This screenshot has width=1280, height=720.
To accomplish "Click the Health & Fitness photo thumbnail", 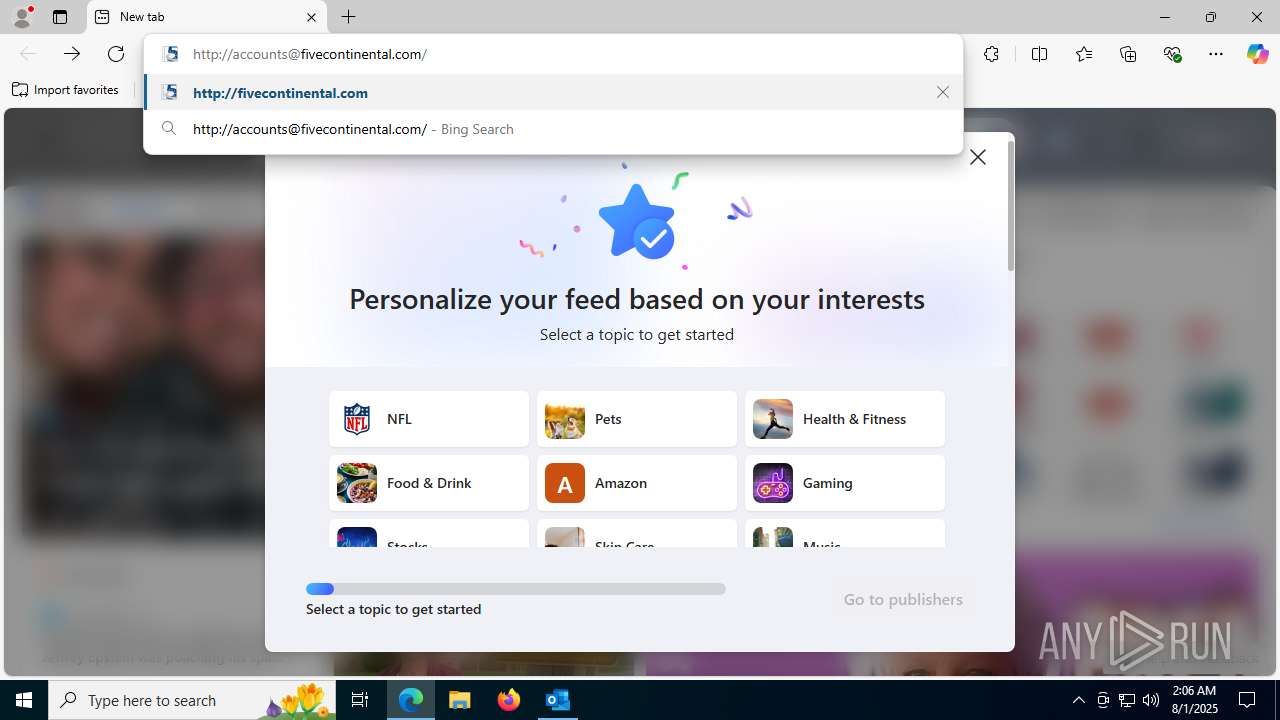I will (773, 419).
